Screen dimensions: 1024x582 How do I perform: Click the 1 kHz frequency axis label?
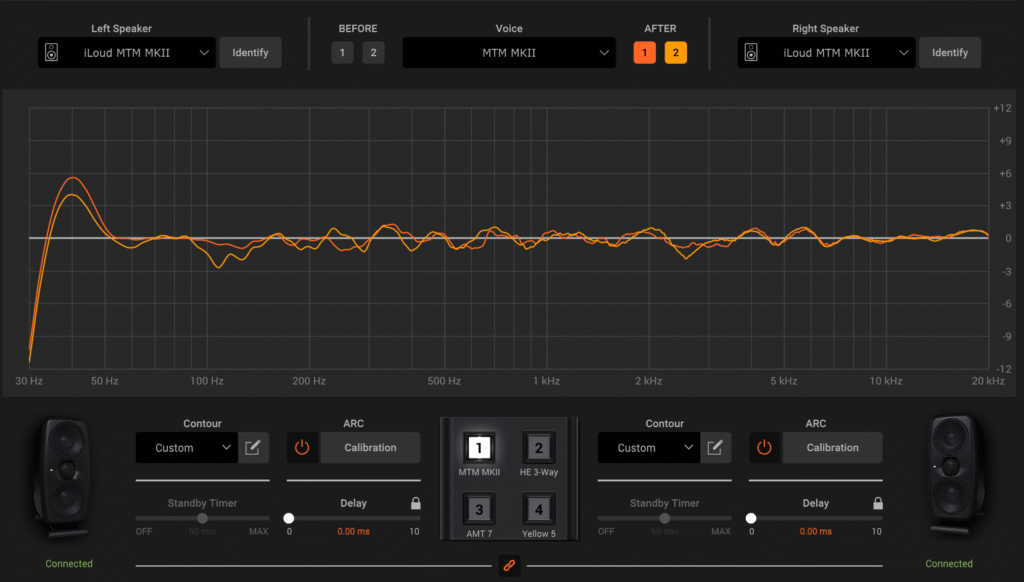pos(546,381)
